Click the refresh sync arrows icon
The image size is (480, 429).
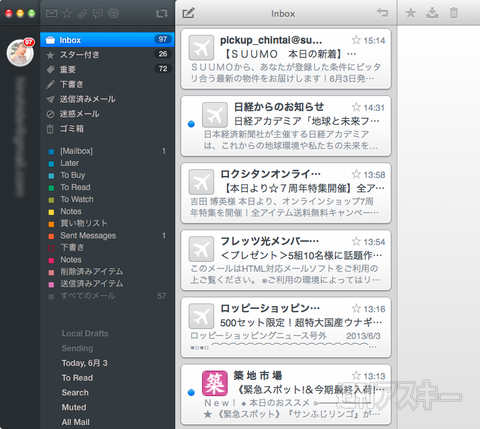(x=162, y=14)
